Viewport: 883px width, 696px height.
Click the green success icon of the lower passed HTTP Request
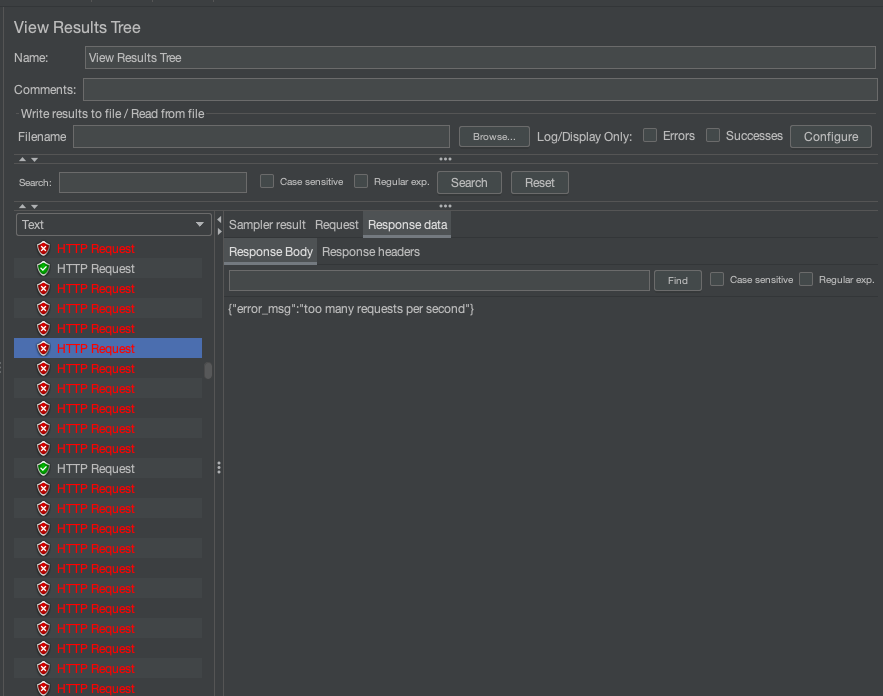point(43,469)
